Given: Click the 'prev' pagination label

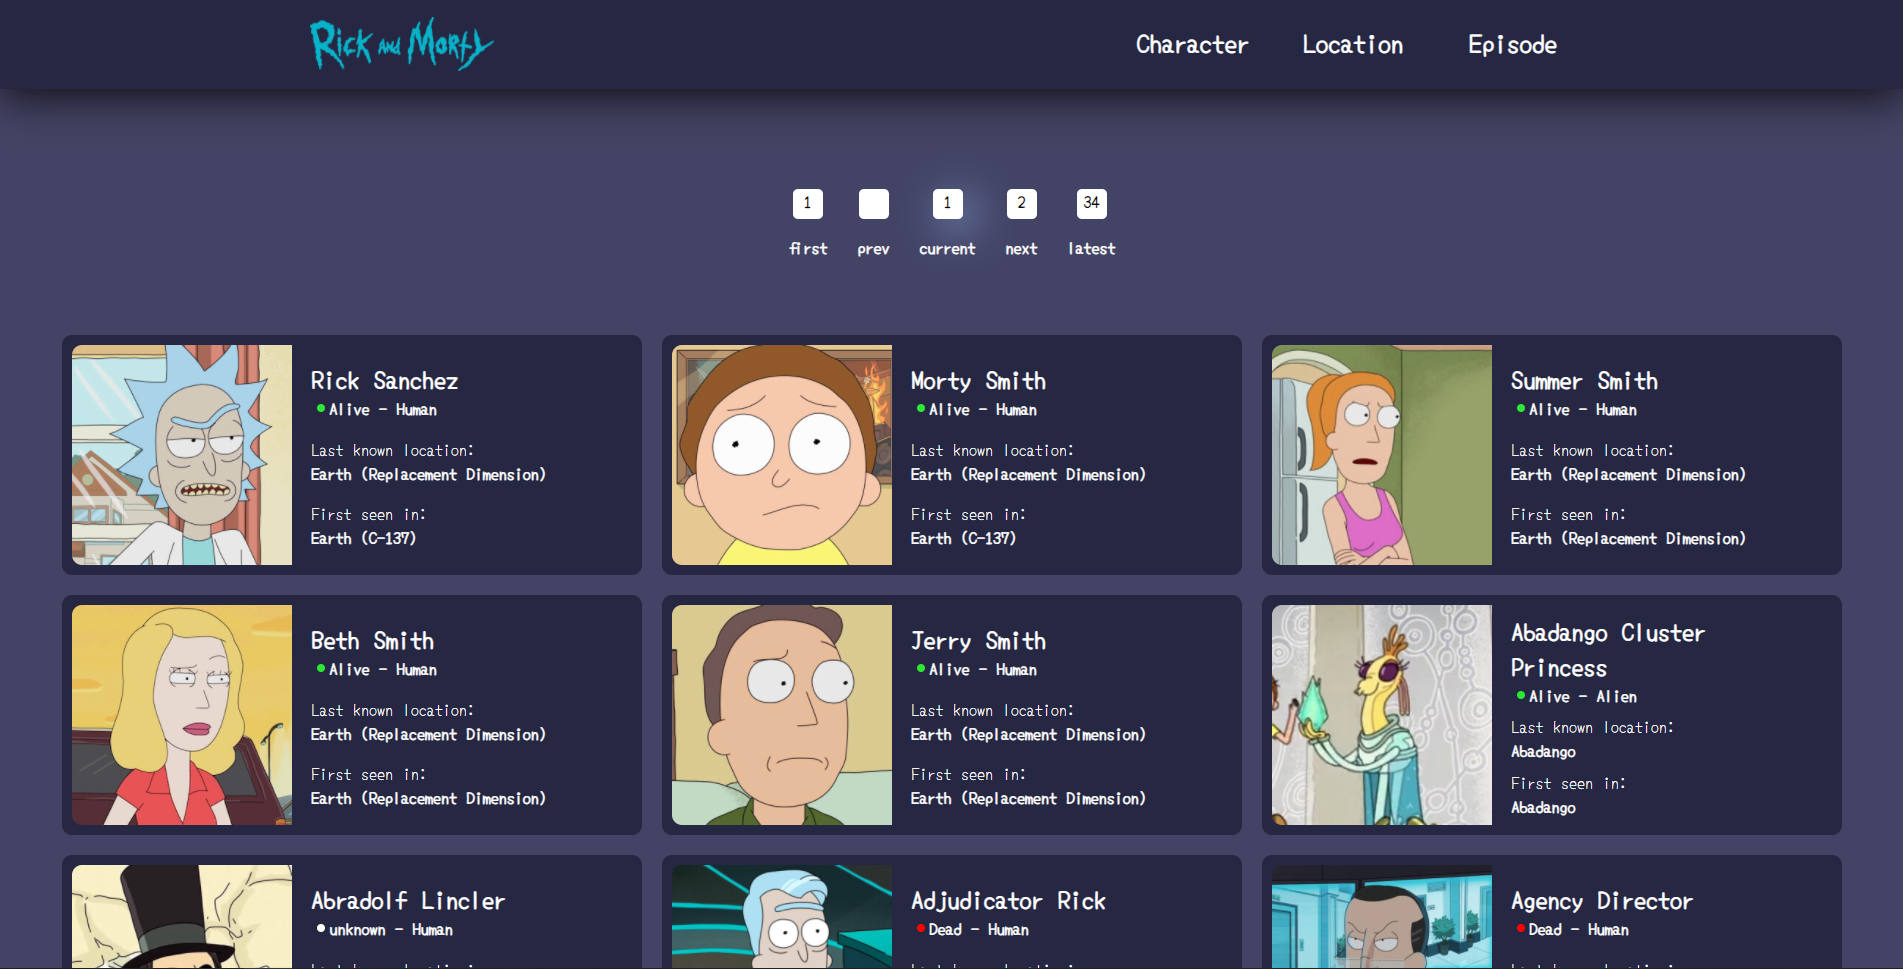Looking at the screenshot, I should coord(873,249).
